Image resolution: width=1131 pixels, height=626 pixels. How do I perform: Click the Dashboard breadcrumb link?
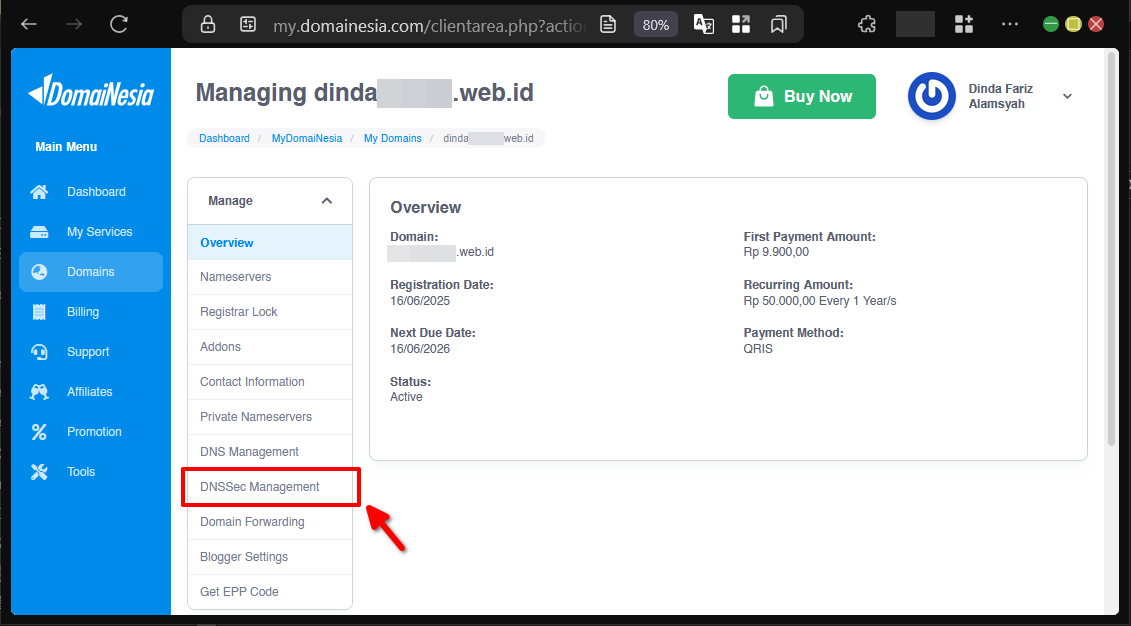[224, 138]
